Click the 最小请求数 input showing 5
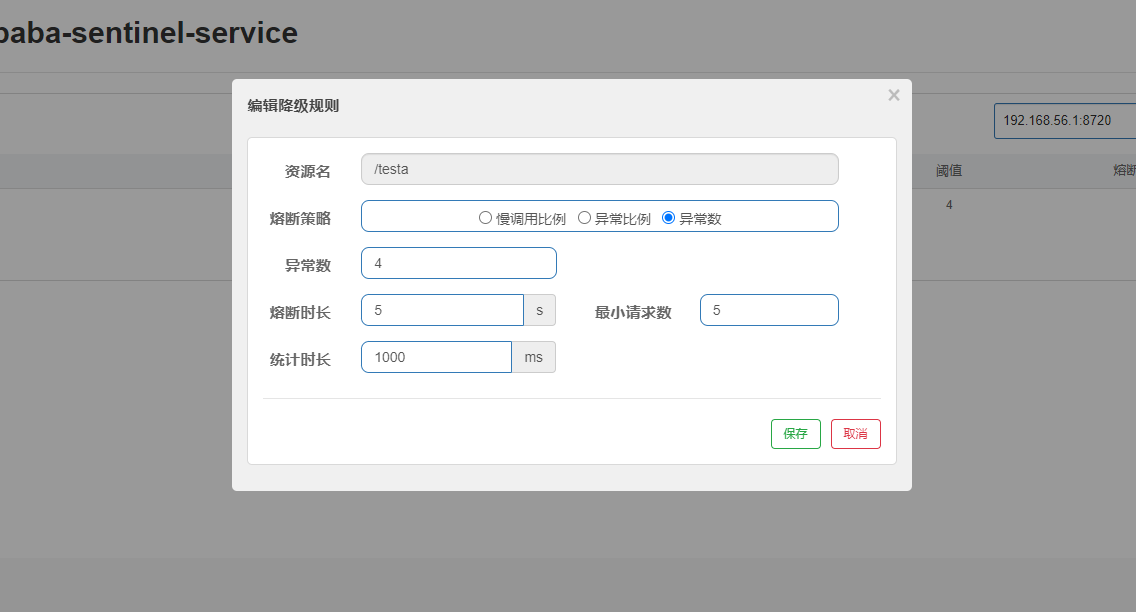 [769, 309]
